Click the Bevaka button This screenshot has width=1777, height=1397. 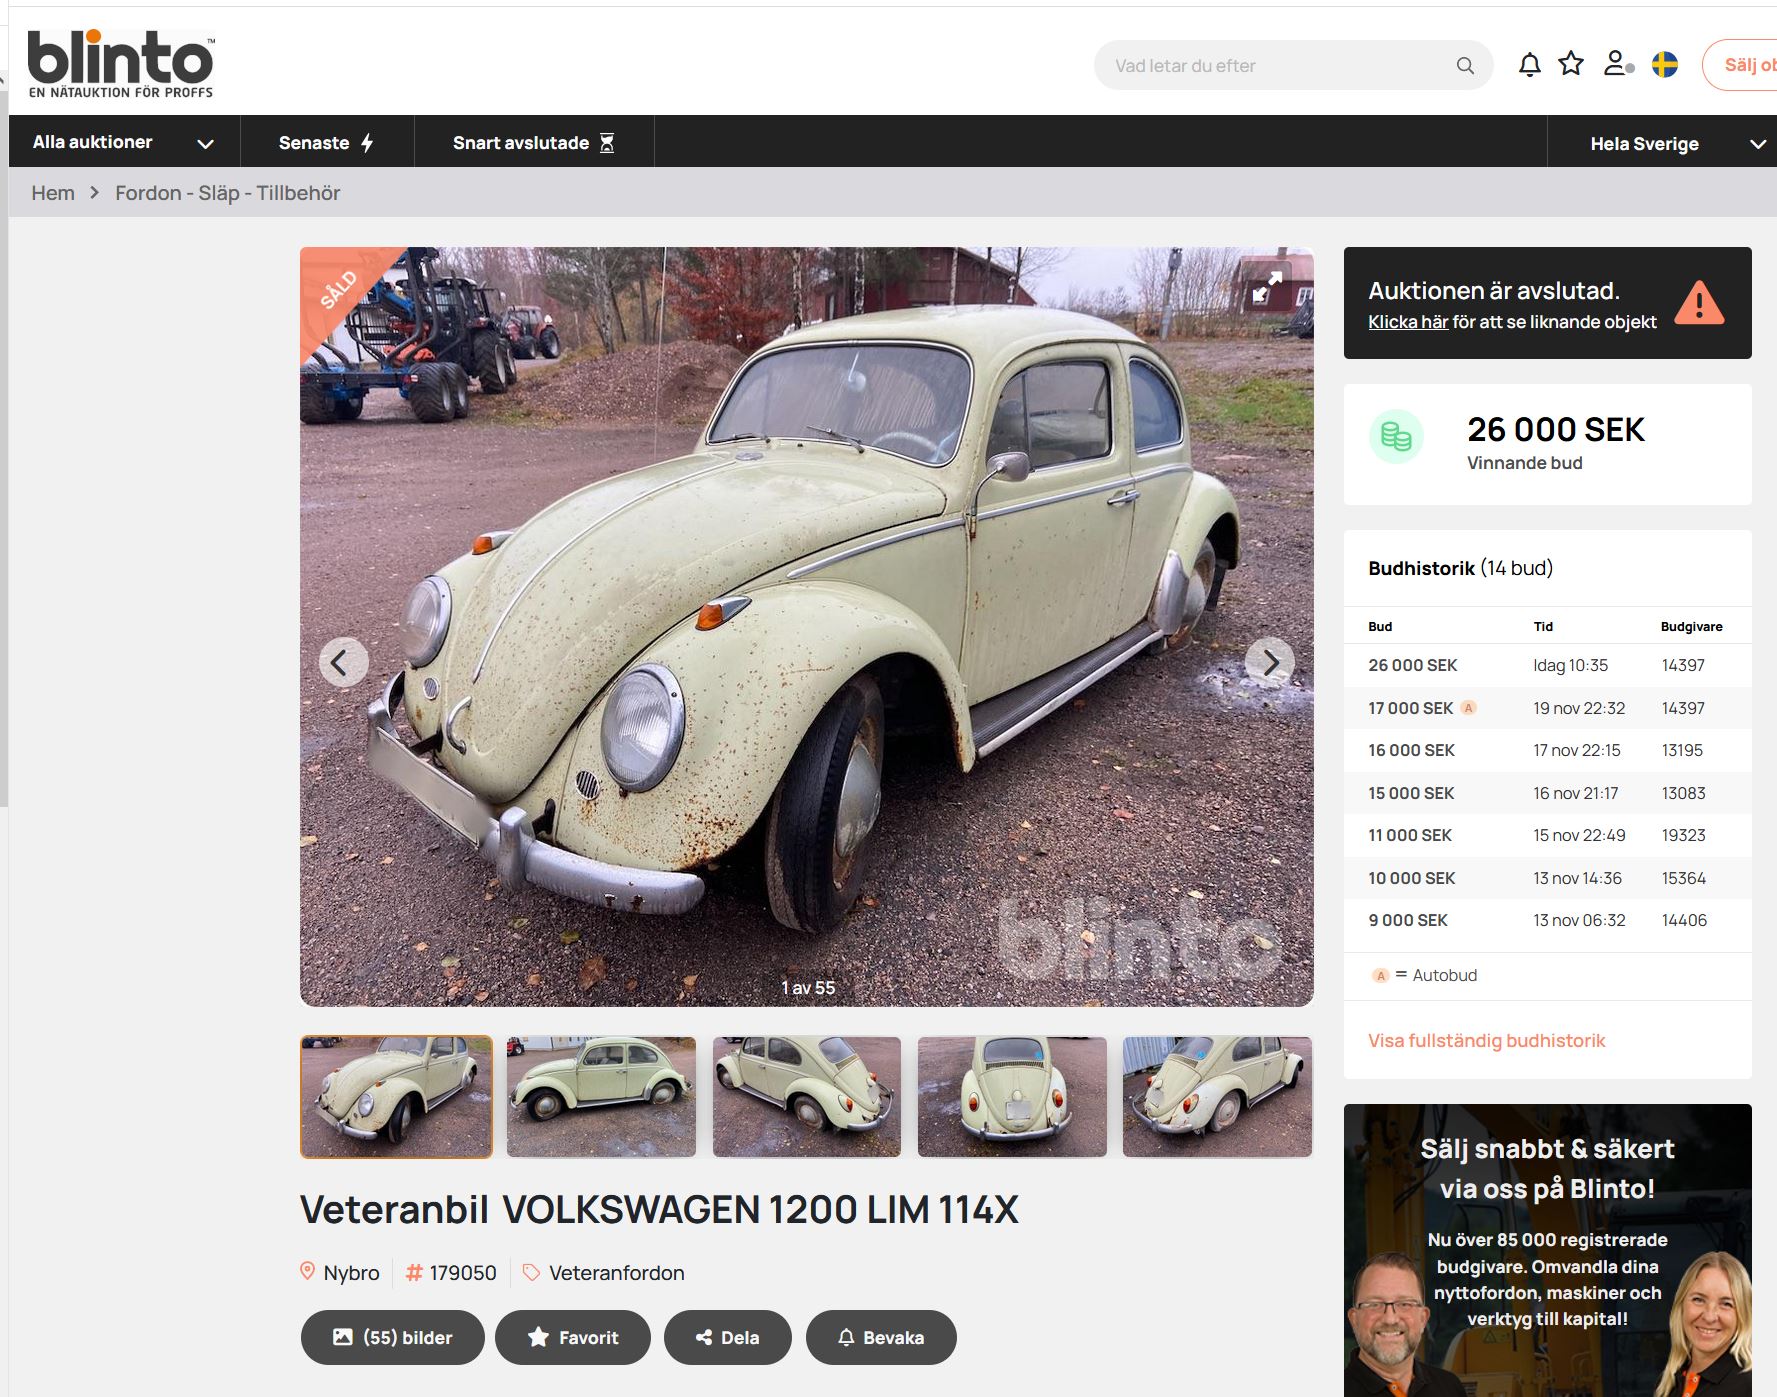click(881, 1337)
